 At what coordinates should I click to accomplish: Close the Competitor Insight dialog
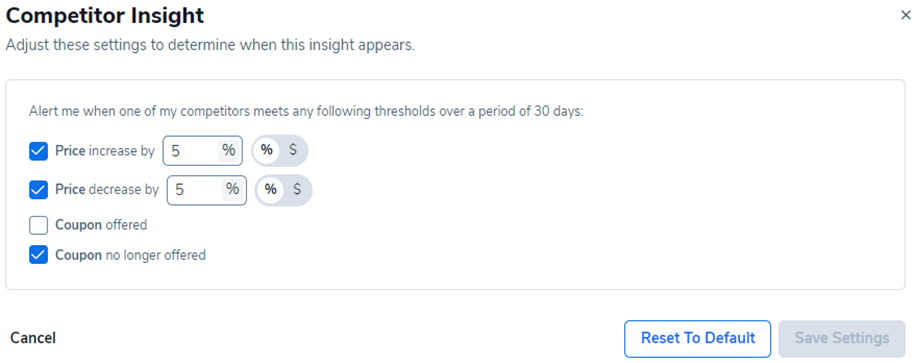click(905, 16)
